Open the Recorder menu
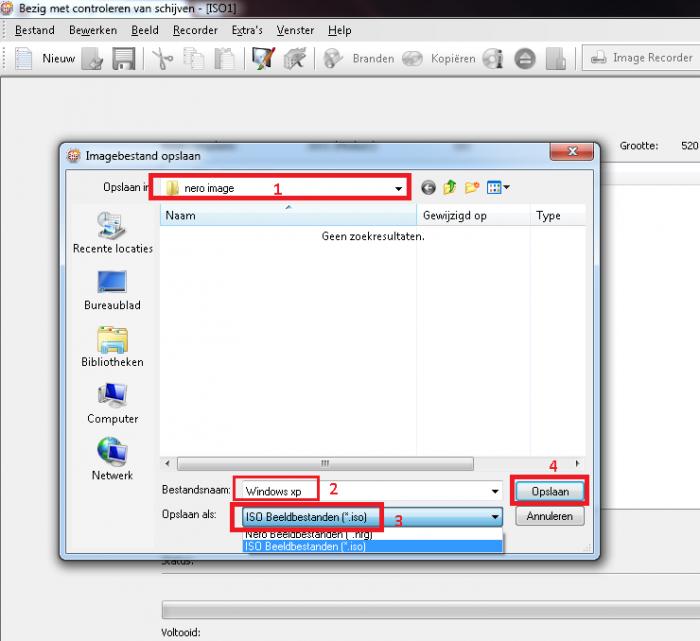Image resolution: width=700 pixels, height=641 pixels. 195,30
